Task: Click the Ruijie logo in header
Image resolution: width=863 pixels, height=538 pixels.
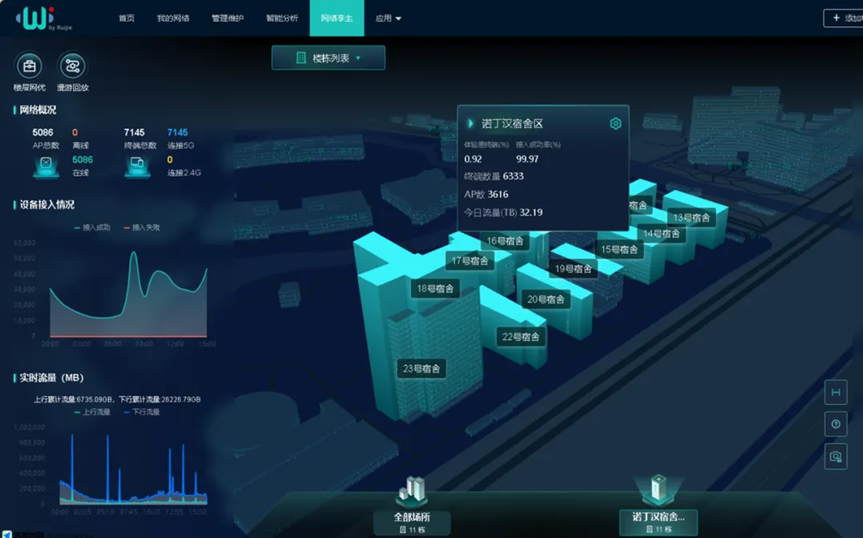Action: [x=34, y=18]
